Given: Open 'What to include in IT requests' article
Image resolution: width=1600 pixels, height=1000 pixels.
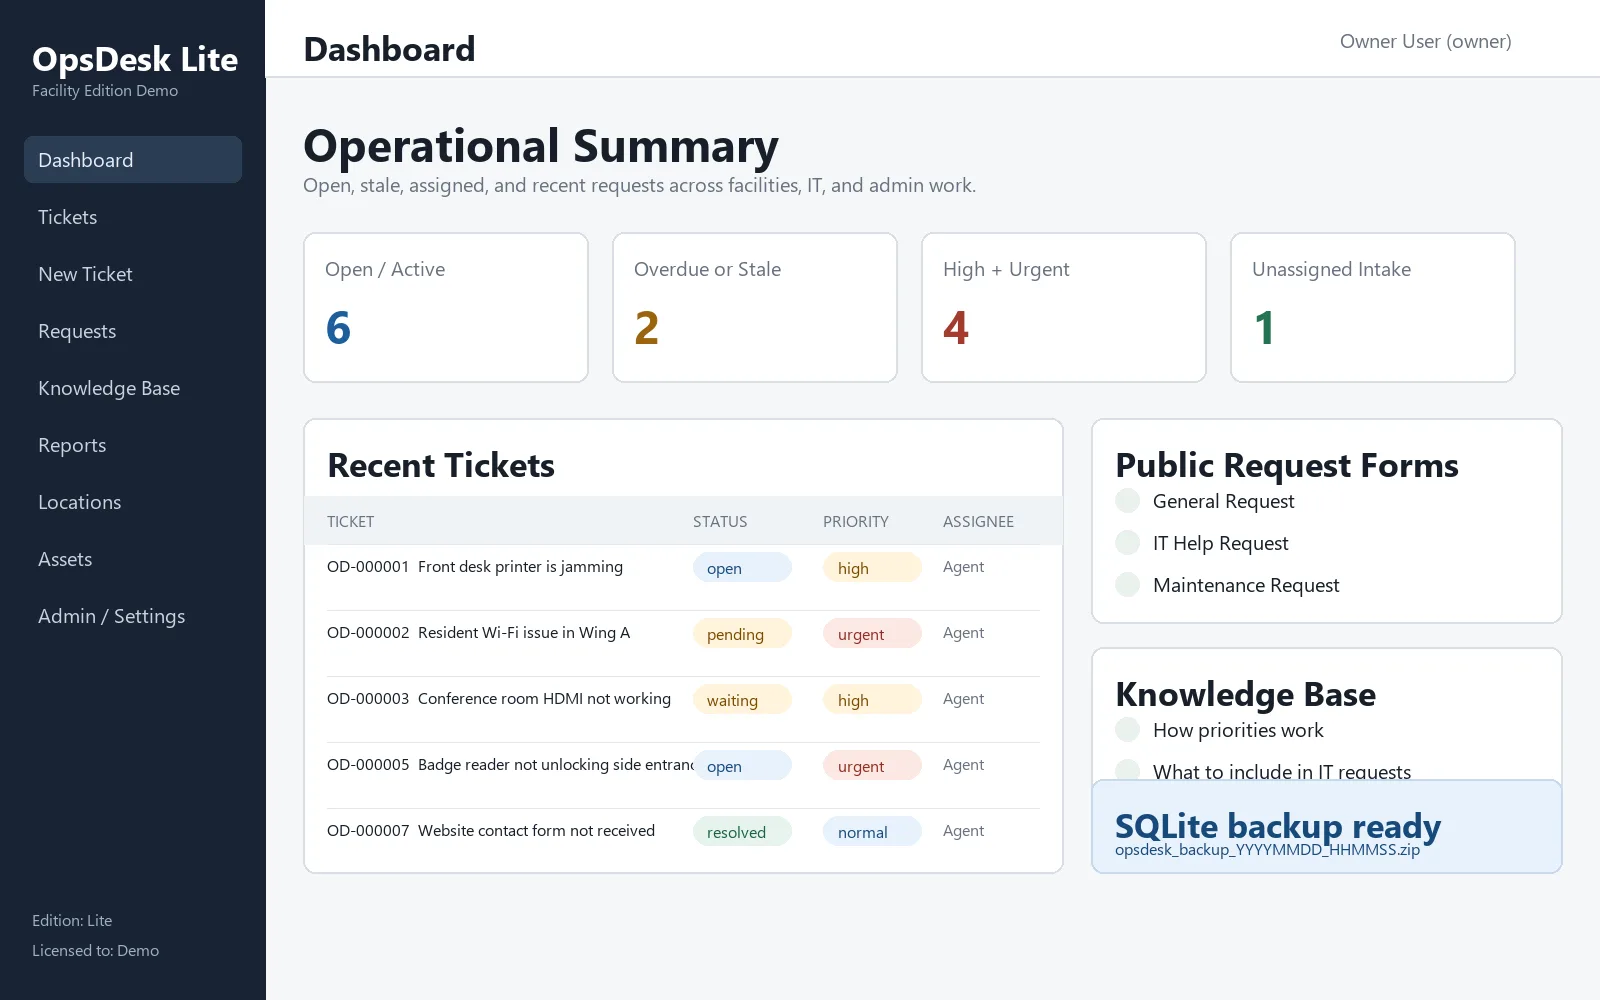Looking at the screenshot, I should [x=1282, y=771].
